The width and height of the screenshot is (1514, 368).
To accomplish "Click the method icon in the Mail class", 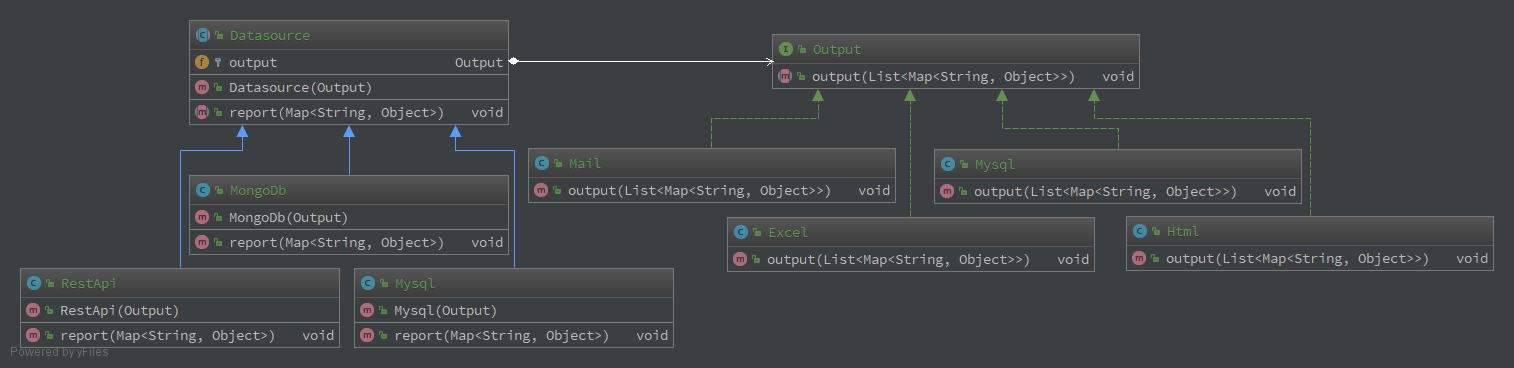I will [541, 190].
